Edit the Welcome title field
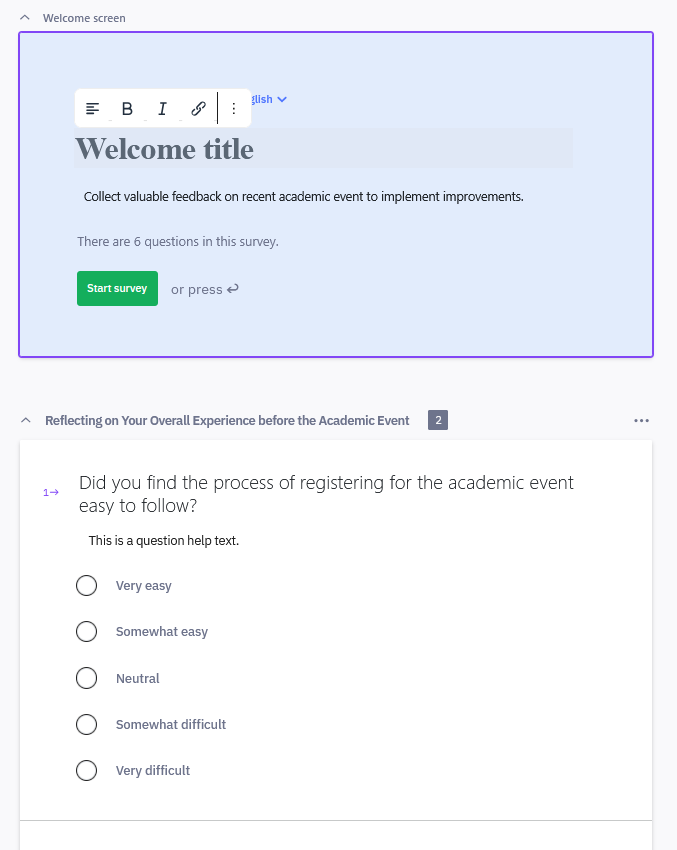 [x=323, y=149]
